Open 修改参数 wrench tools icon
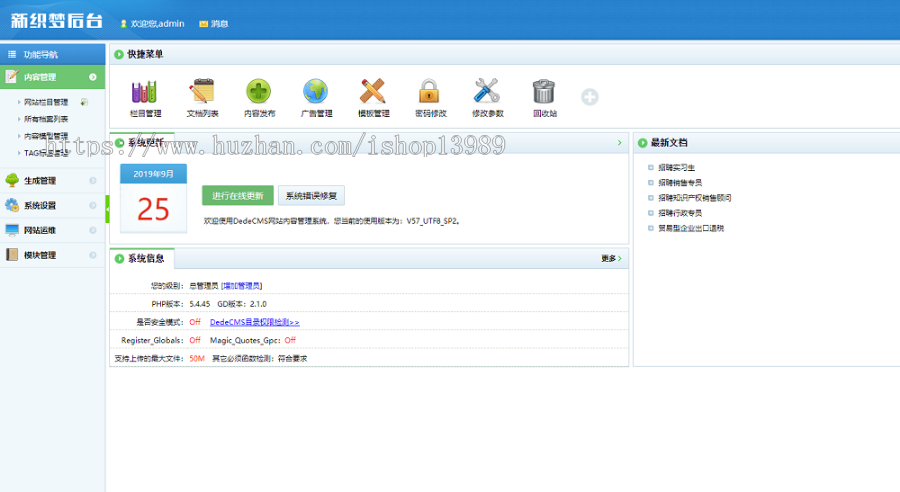Screen dimensions: 900x492 (x=487, y=92)
